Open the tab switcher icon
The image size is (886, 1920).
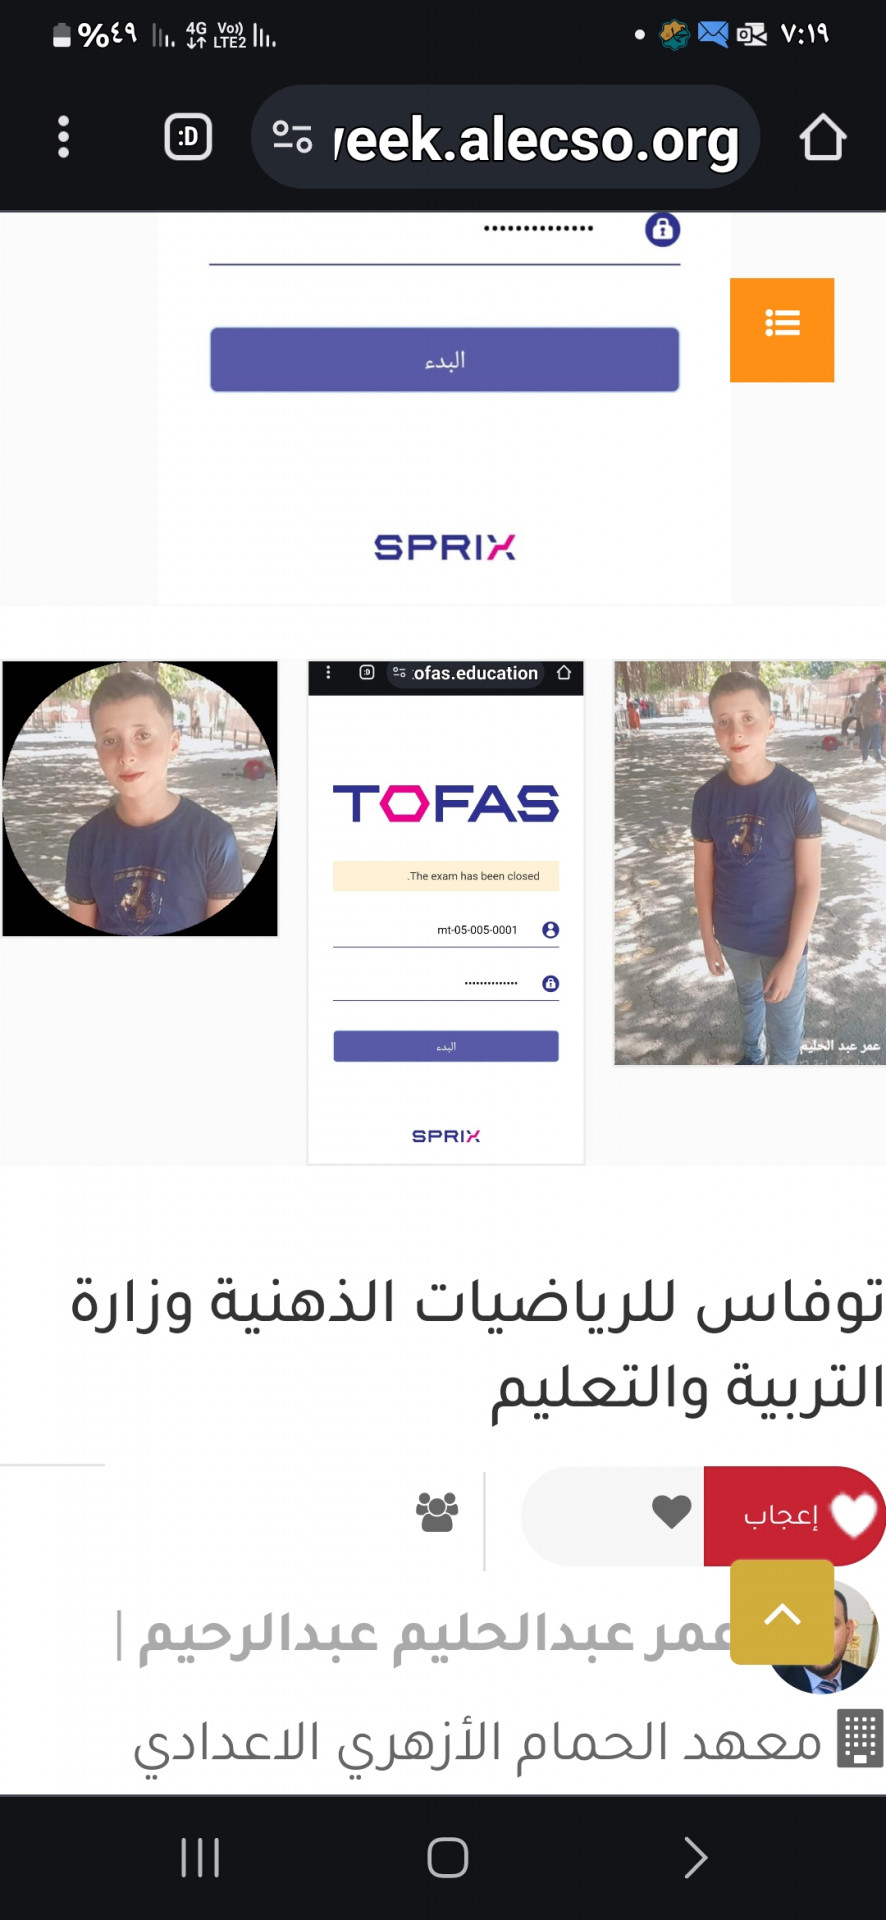188,137
